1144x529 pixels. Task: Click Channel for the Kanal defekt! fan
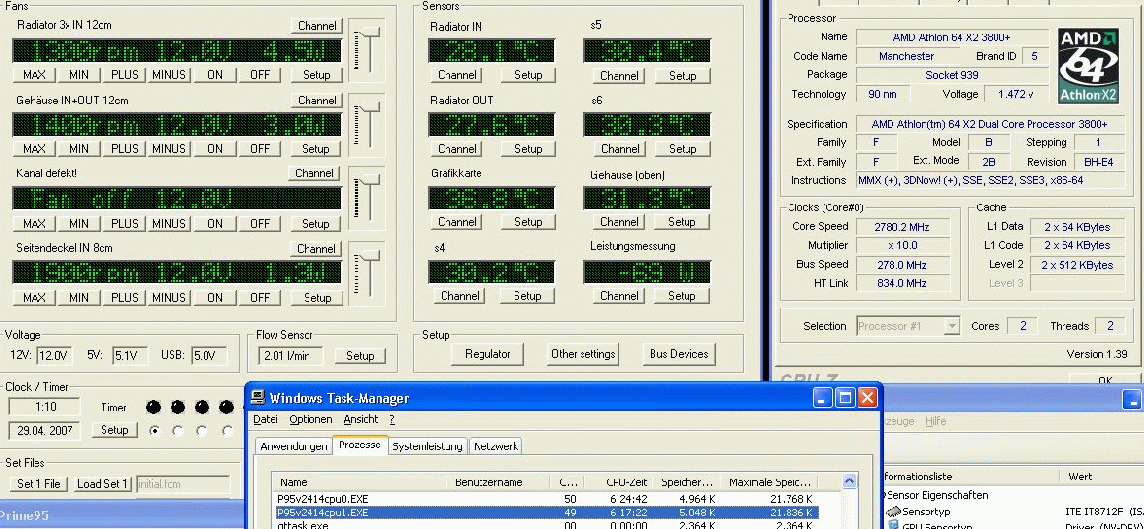[314, 173]
